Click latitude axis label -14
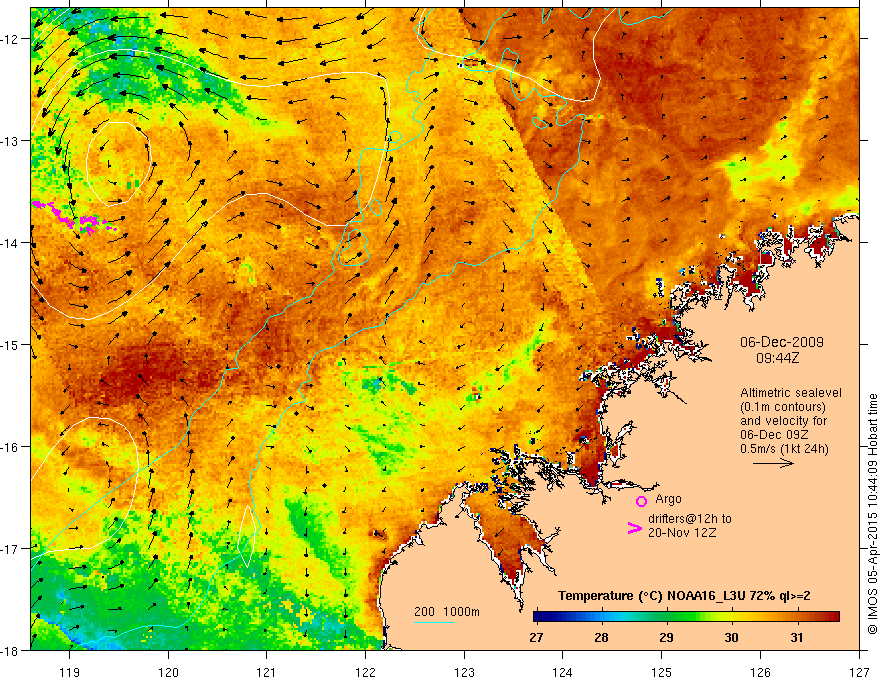 tap(10, 243)
